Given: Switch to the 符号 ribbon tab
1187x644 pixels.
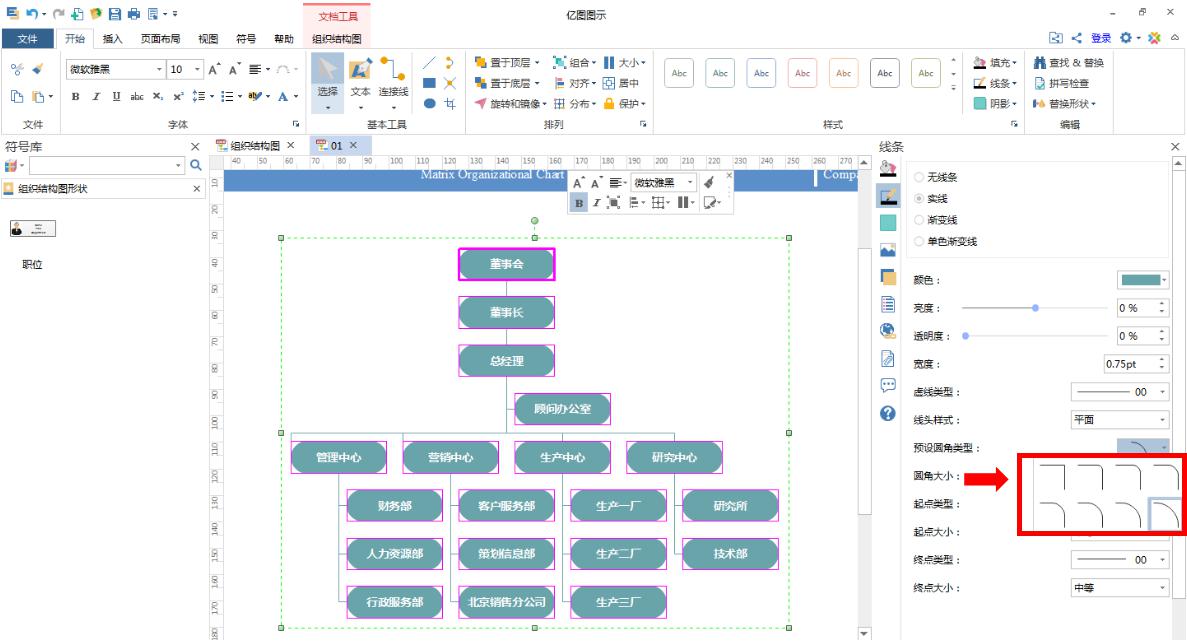Looking at the screenshot, I should pos(246,39).
